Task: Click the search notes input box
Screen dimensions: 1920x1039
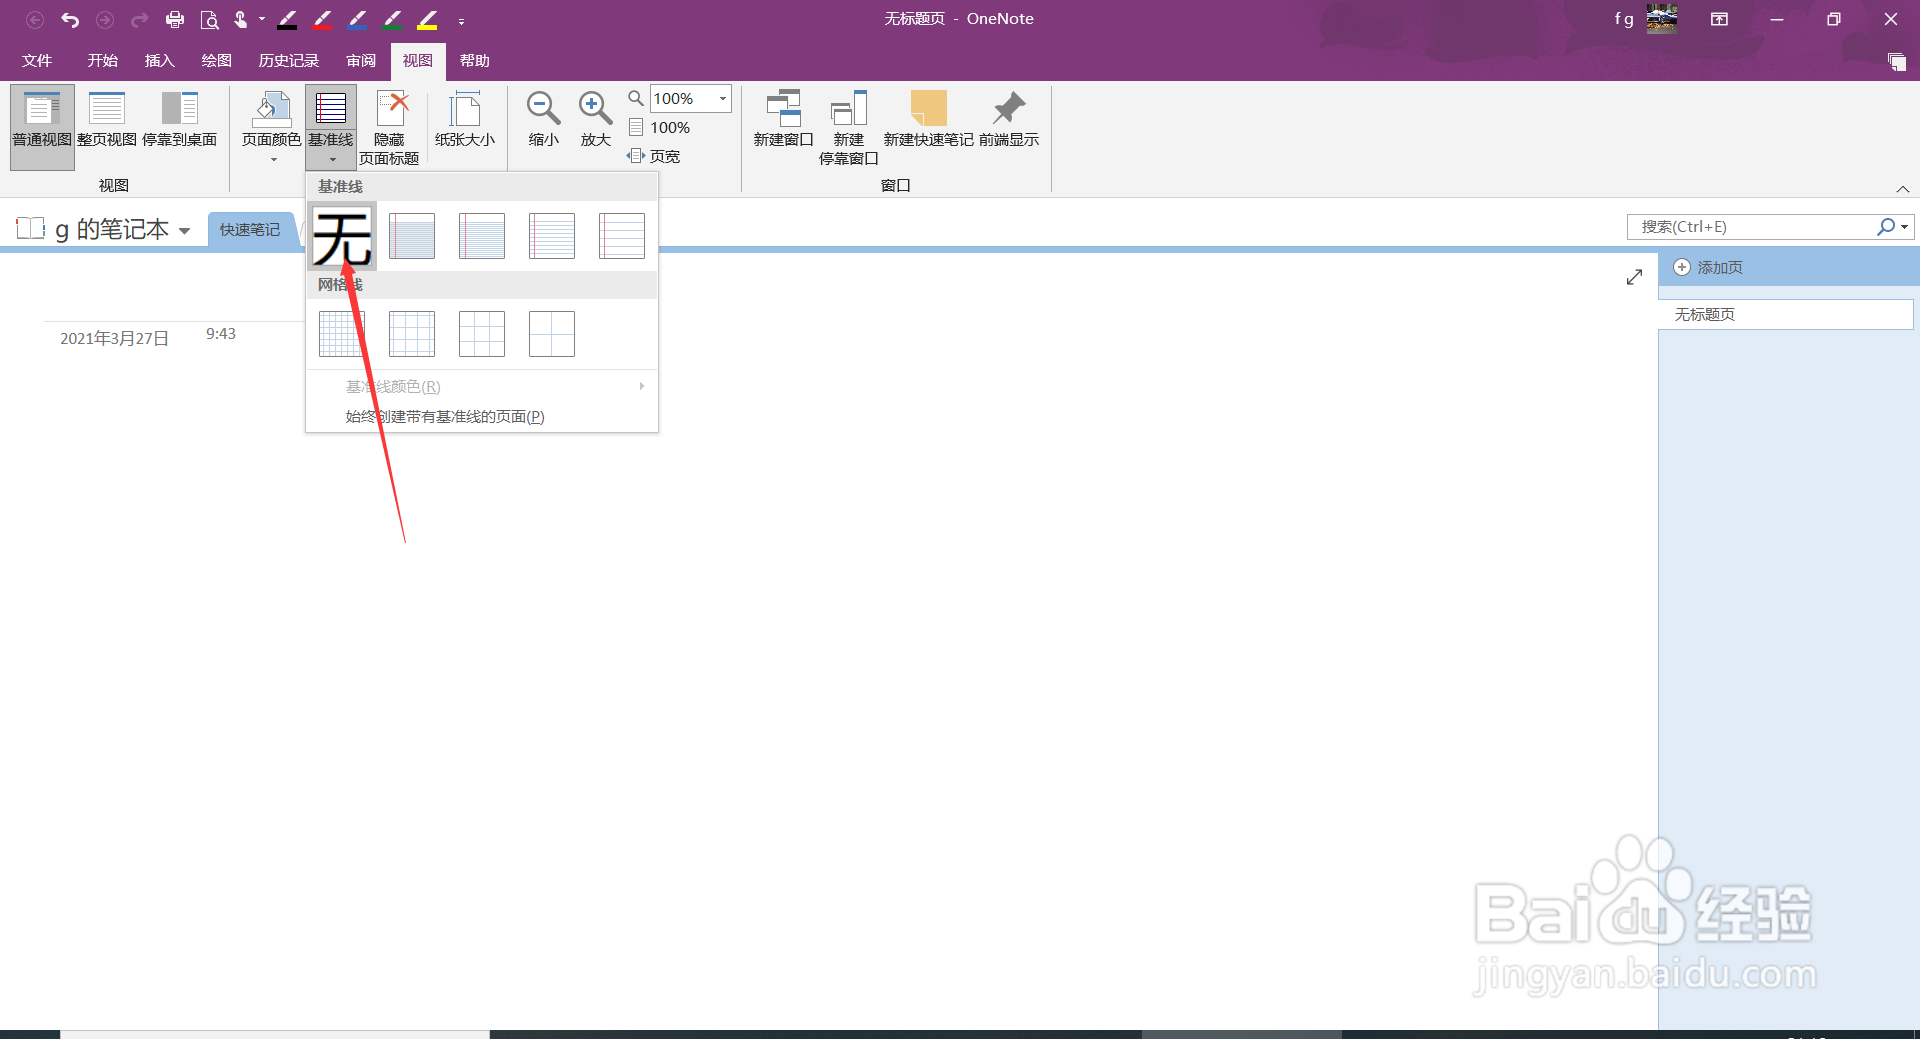Action: [1752, 227]
